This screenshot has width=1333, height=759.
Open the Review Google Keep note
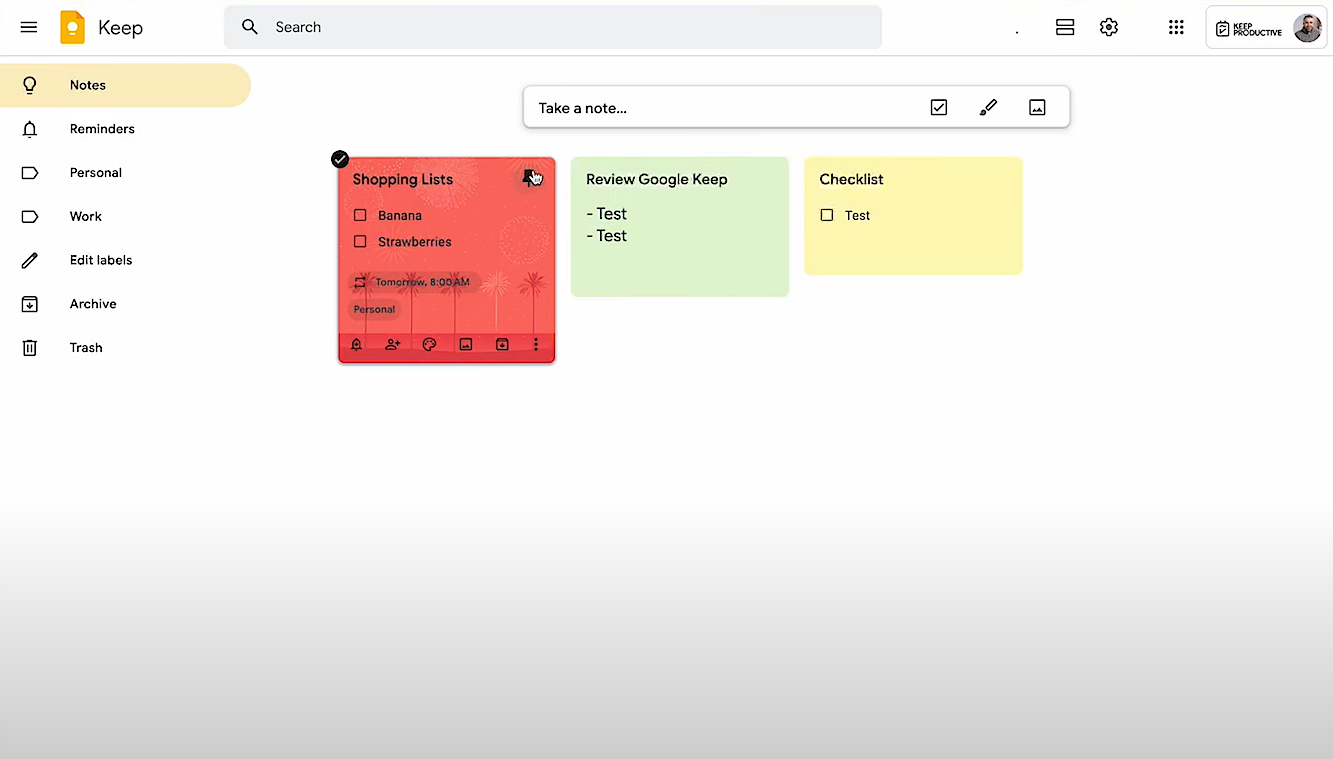pyautogui.click(x=680, y=227)
